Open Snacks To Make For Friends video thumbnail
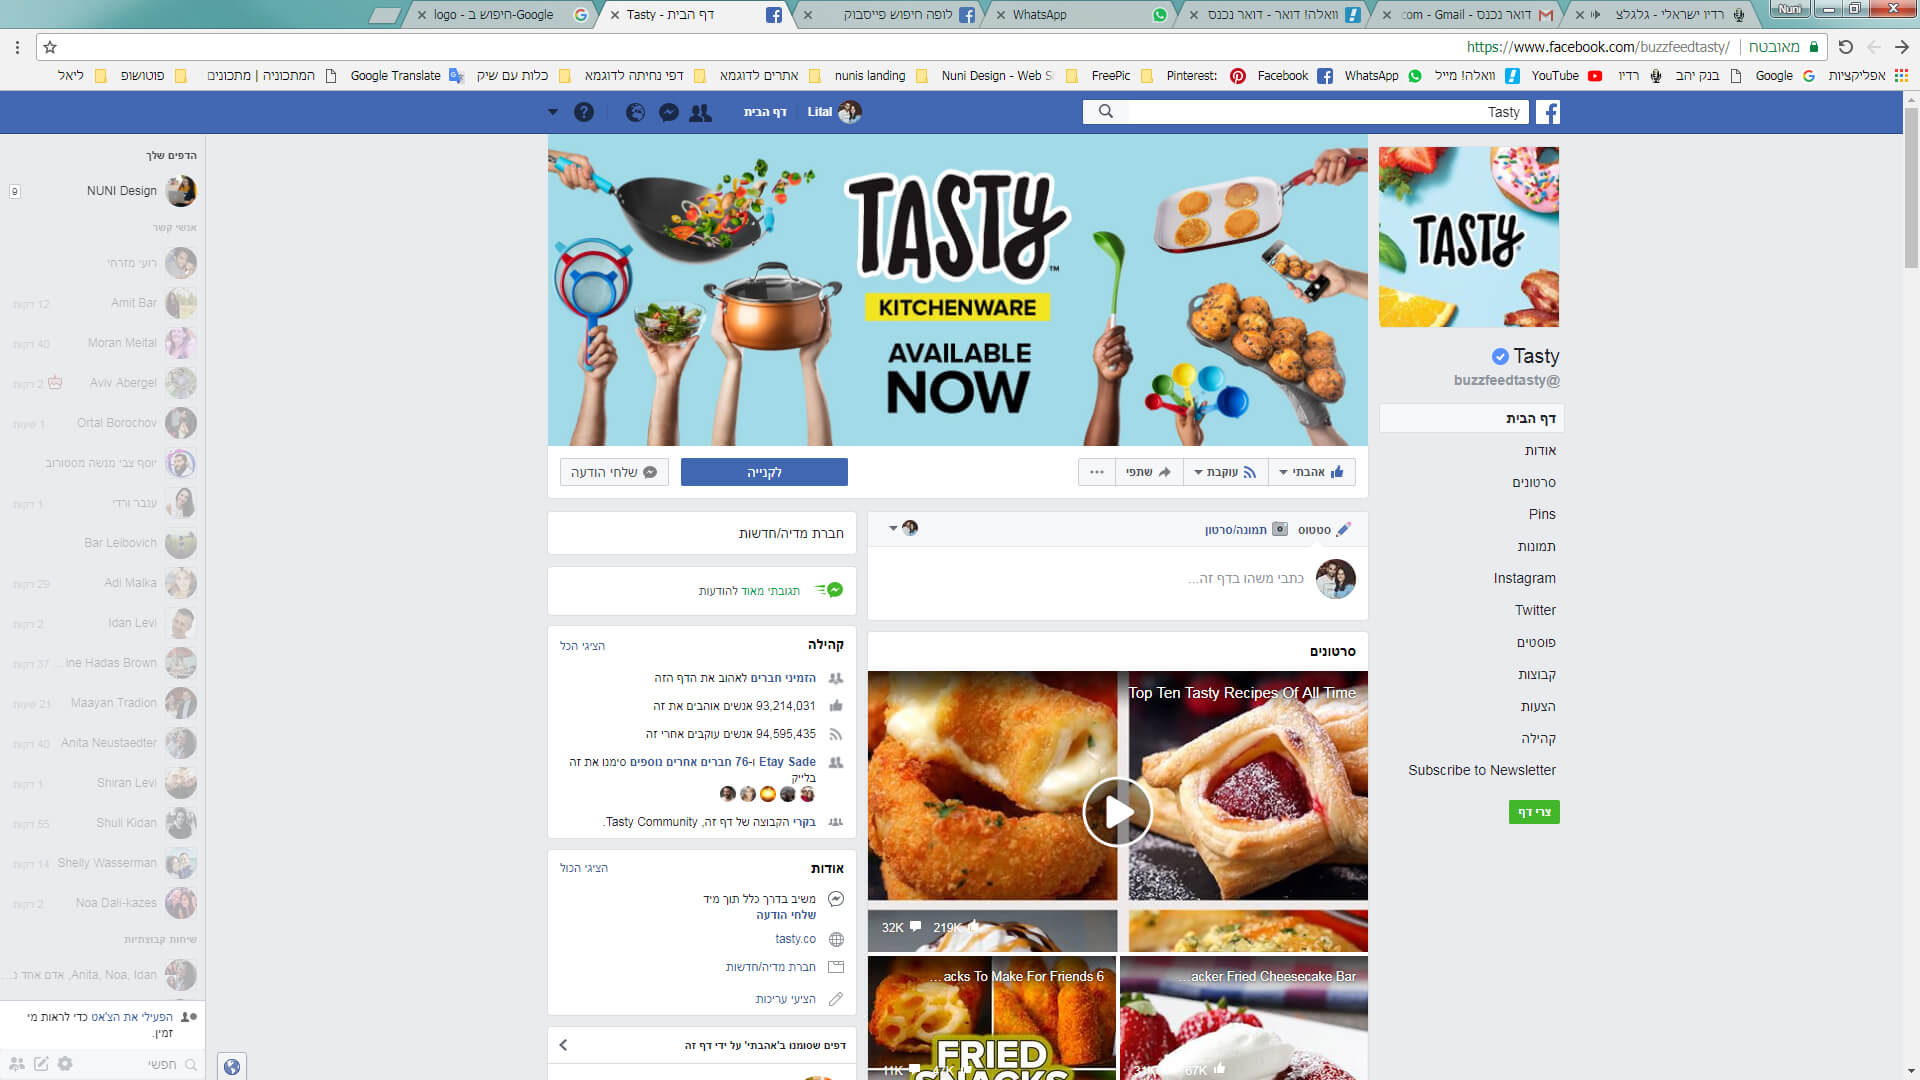Screen dimensions: 1920x1080 click(x=992, y=1018)
